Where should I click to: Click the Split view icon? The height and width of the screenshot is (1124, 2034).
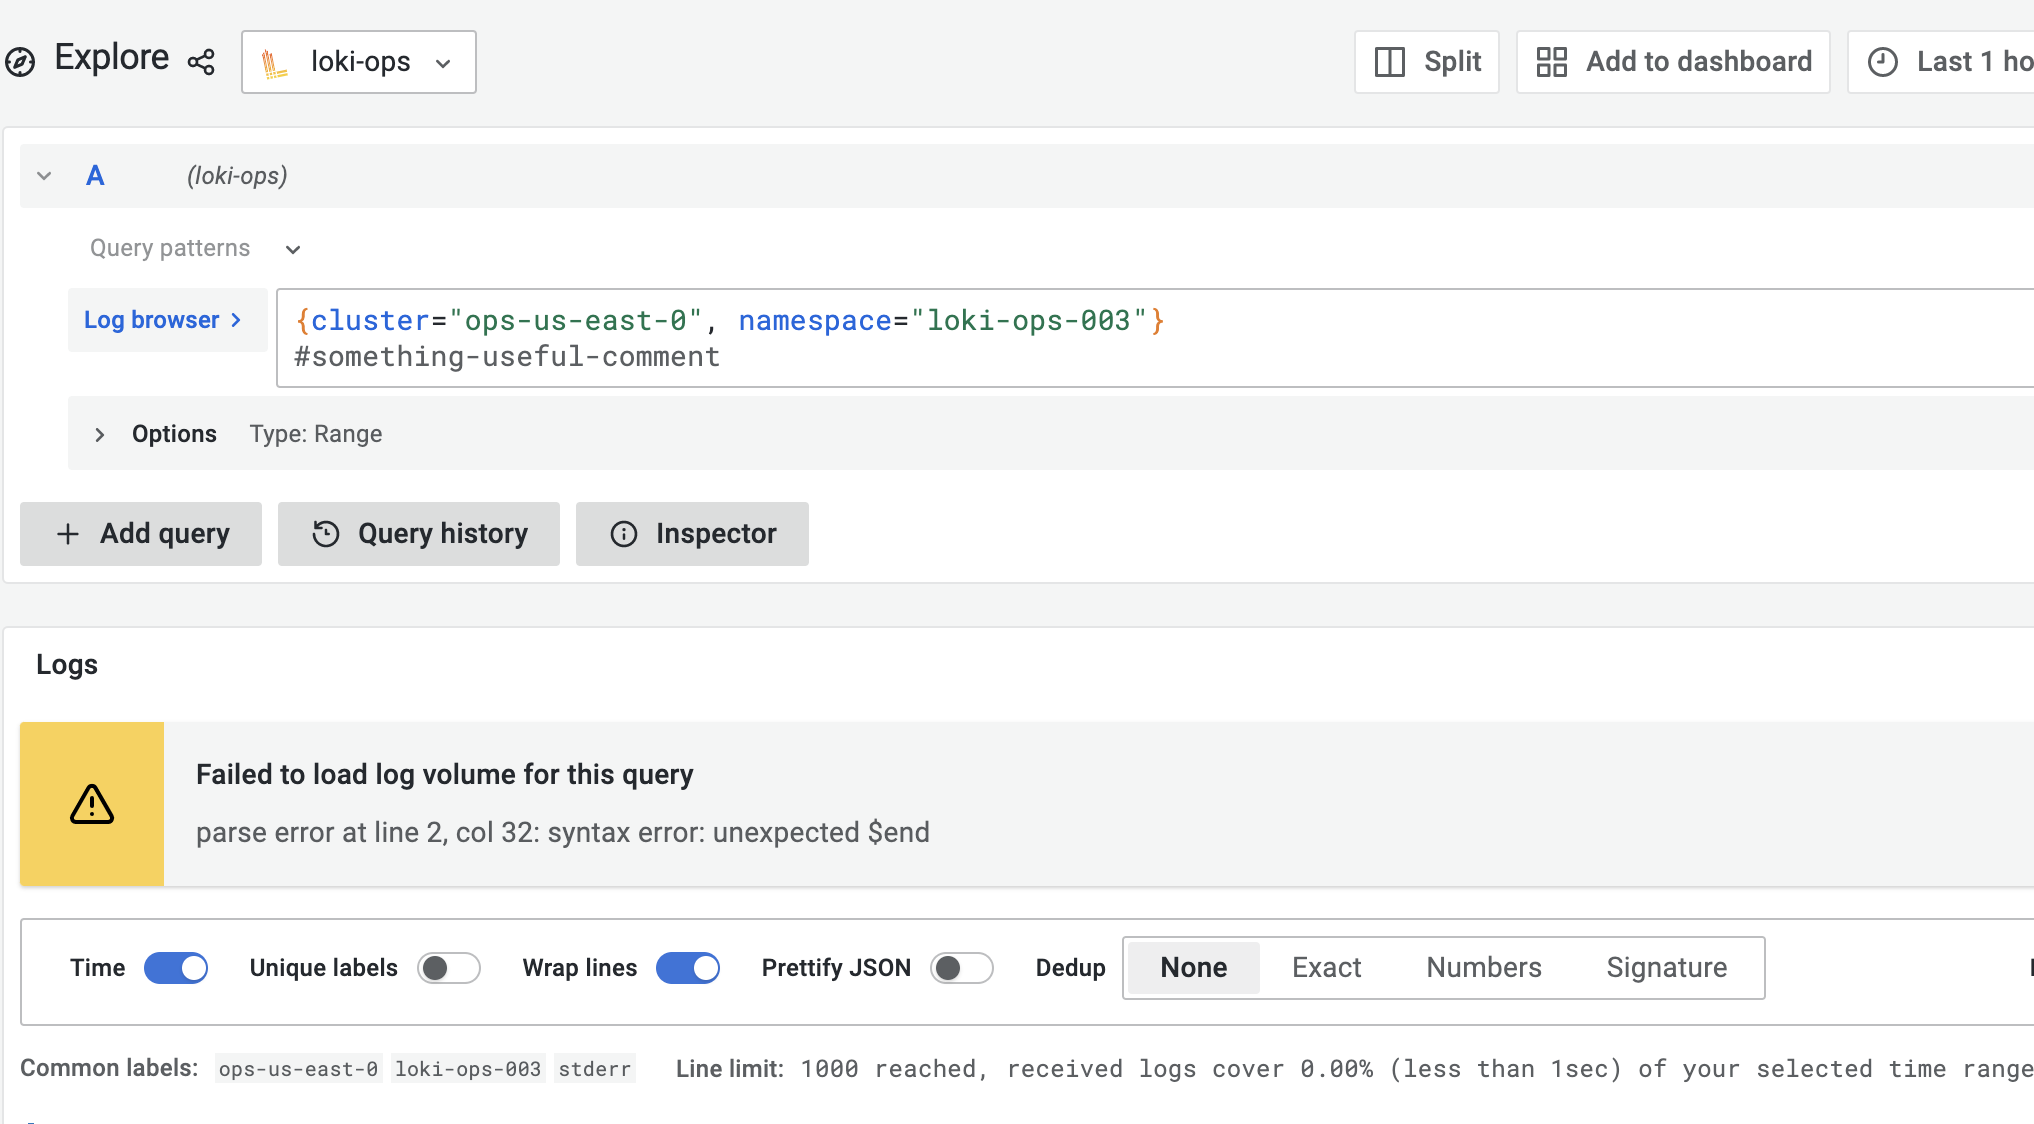coord(1390,61)
